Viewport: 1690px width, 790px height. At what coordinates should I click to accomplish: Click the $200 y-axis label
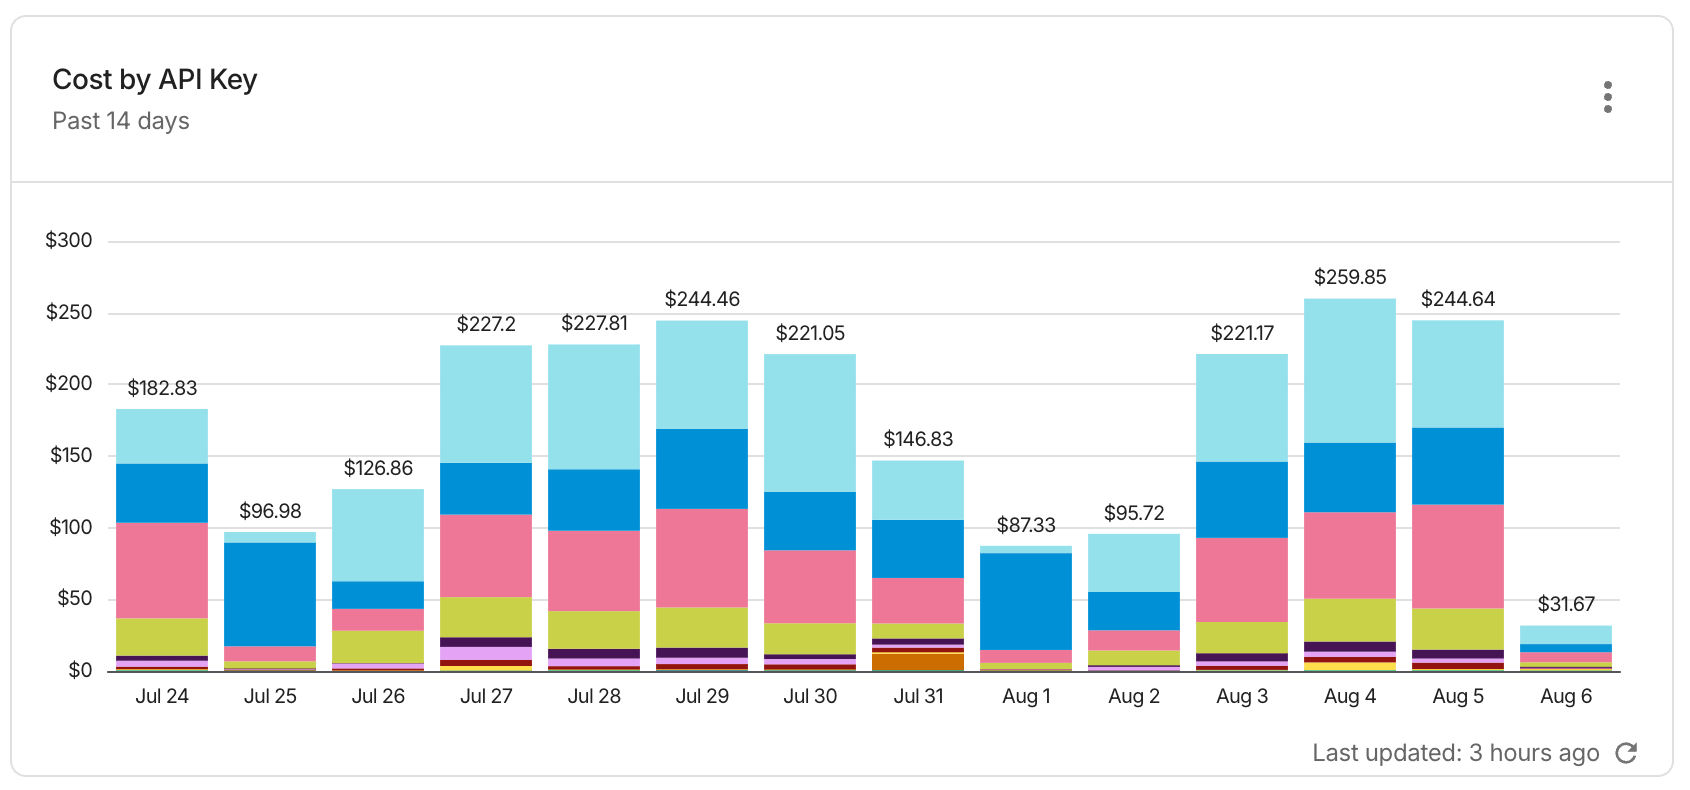[69, 383]
